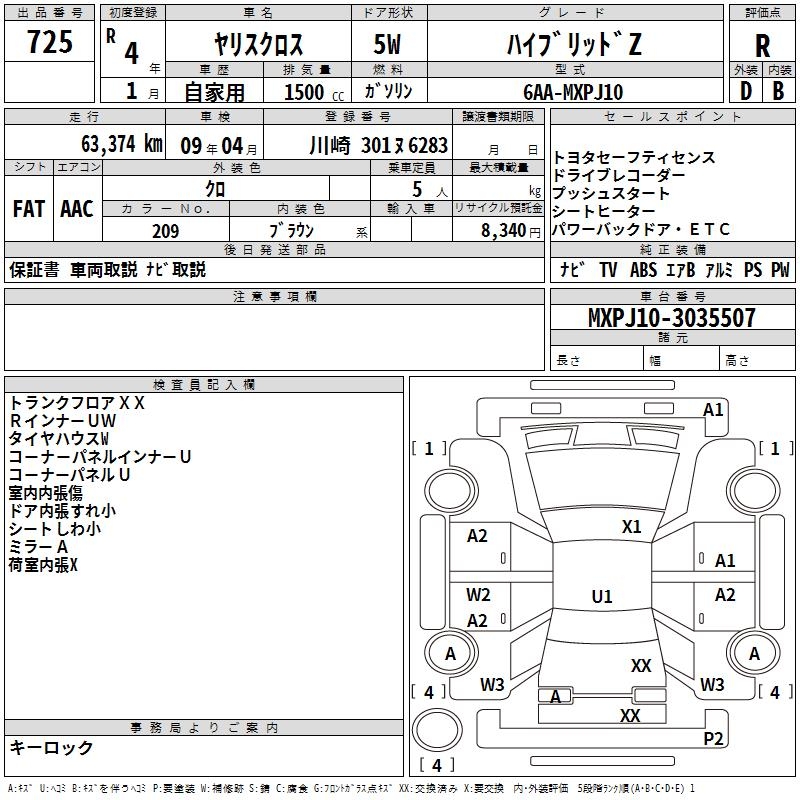Click P2 mark on rear bumper
Image resolution: width=800 pixels, height=800 pixels.
pos(713,738)
